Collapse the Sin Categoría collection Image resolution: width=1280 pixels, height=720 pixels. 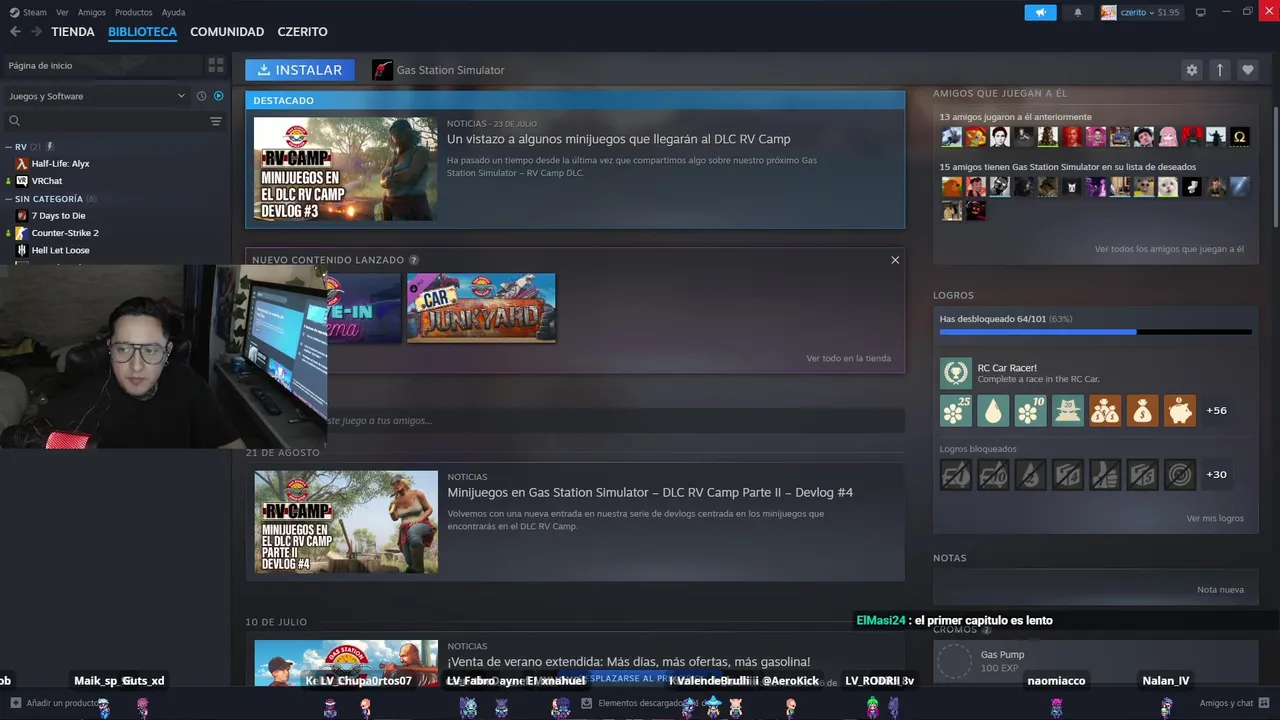pyautogui.click(x=9, y=199)
